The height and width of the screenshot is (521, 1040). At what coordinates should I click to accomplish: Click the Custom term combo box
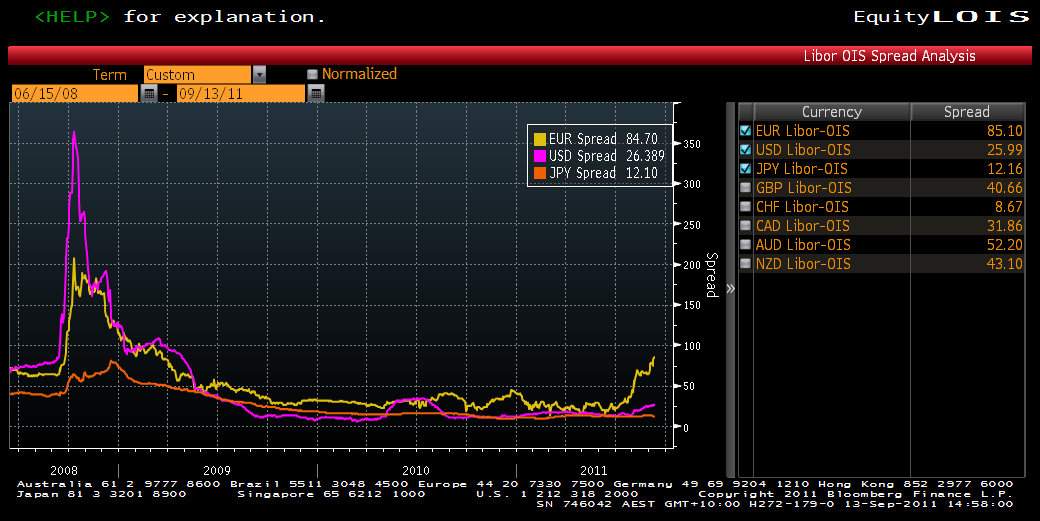pos(197,74)
